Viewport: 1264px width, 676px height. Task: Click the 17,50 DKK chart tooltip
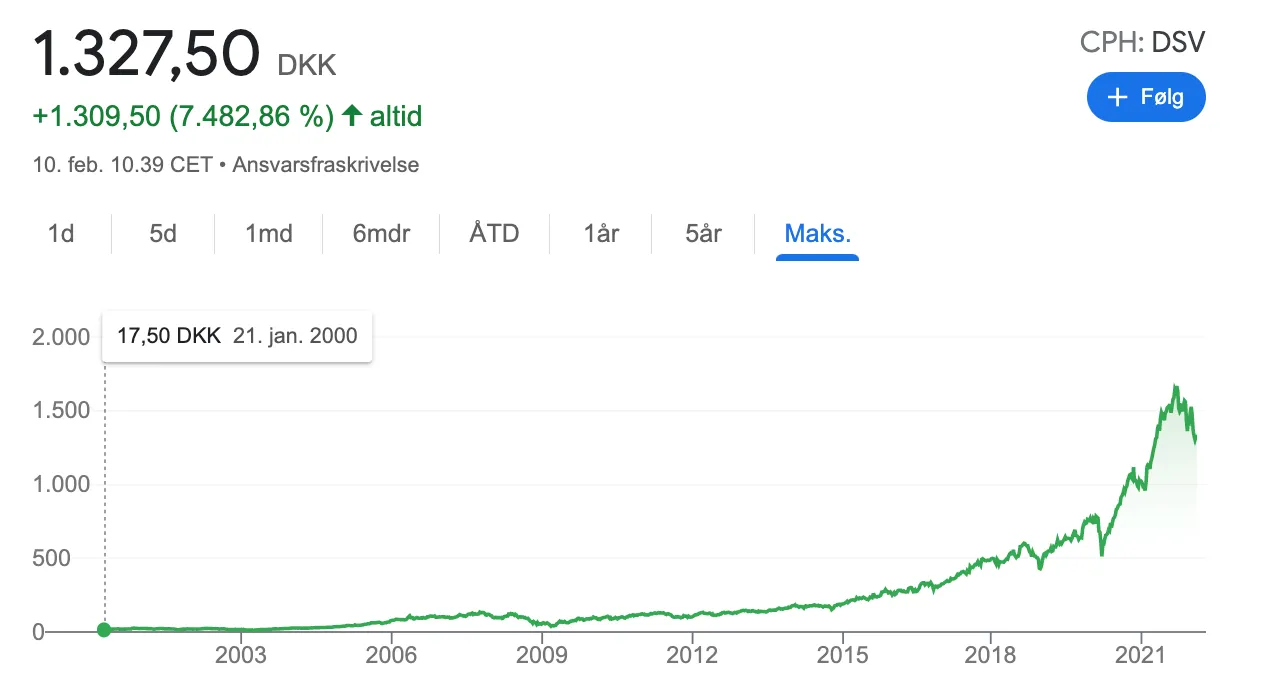pos(237,336)
